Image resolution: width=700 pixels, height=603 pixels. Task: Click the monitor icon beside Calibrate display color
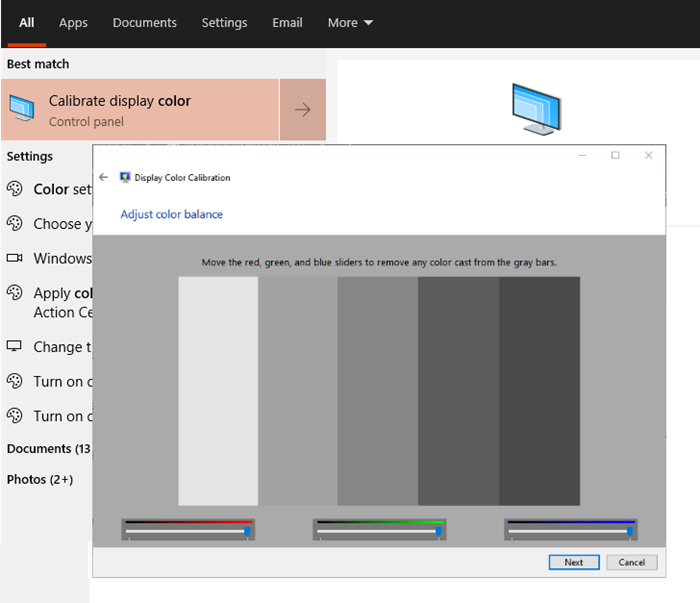22,108
